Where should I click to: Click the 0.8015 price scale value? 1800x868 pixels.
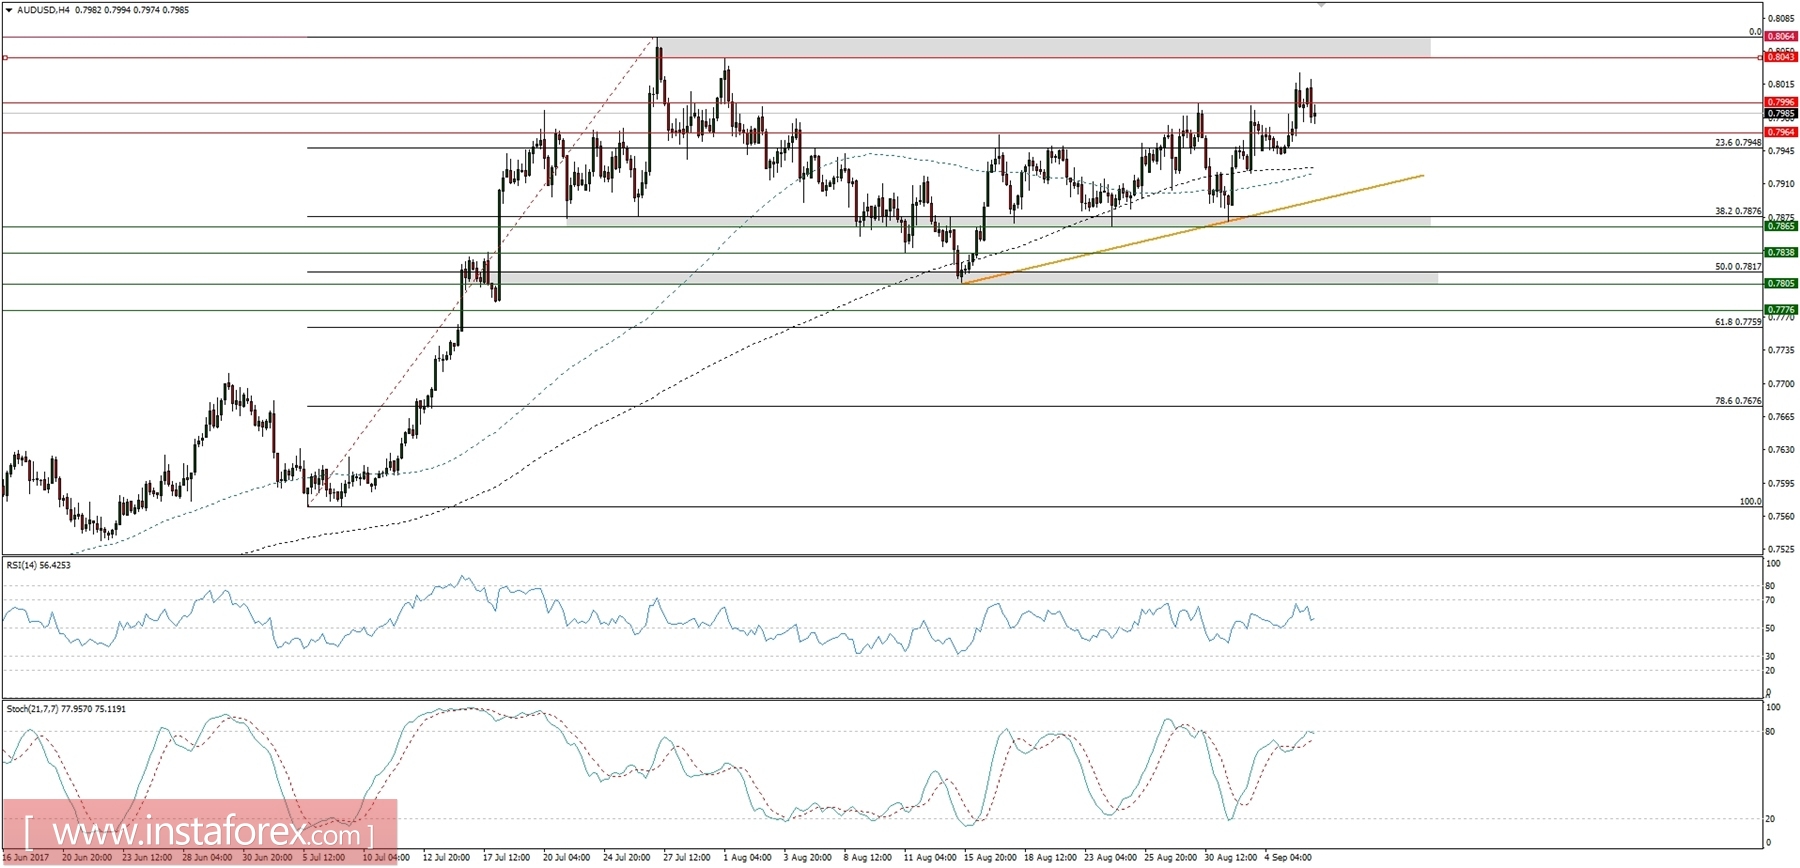(1782, 84)
